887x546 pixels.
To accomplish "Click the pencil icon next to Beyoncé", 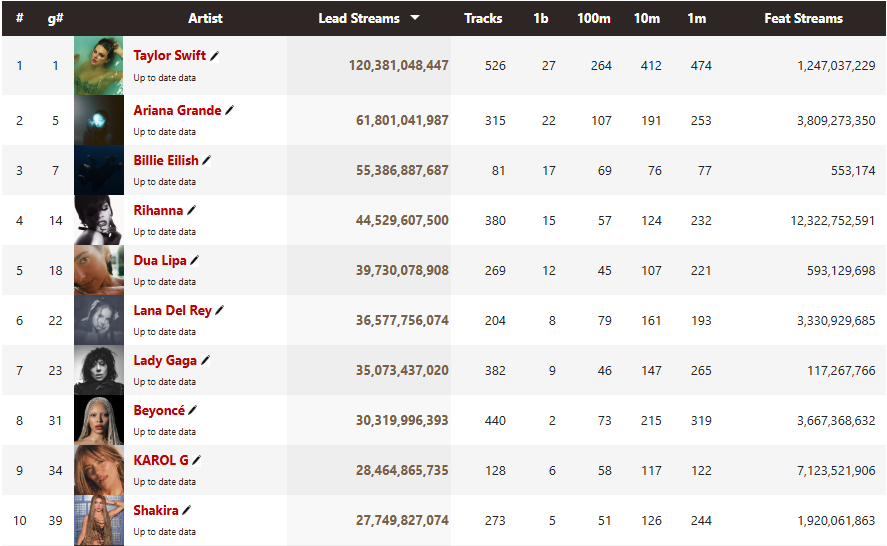I will click(x=192, y=410).
